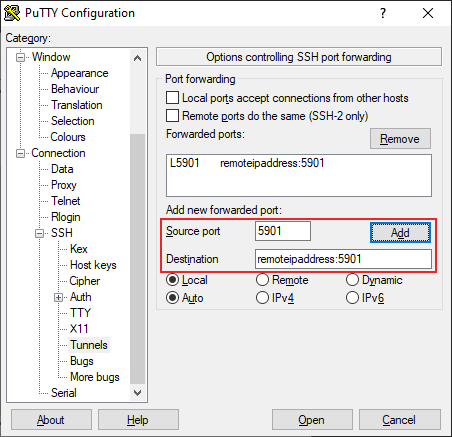Select Proxy in category tree
Viewport: 452px width, 437px height.
click(64, 185)
